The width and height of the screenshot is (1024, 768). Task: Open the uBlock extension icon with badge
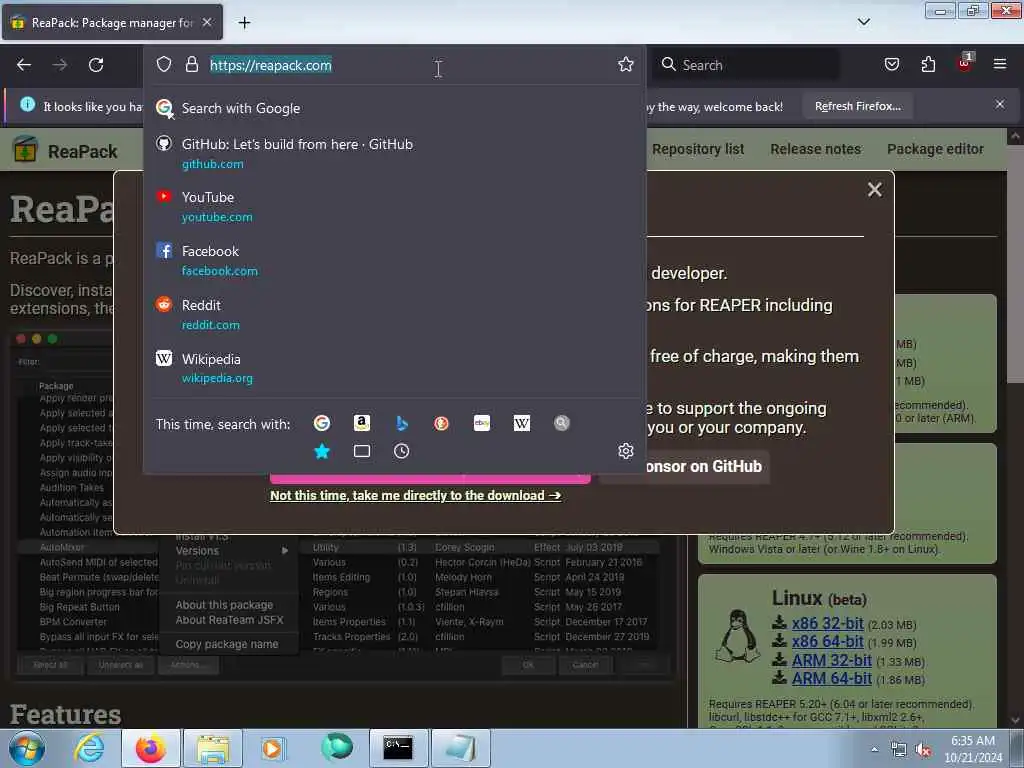pos(965,63)
